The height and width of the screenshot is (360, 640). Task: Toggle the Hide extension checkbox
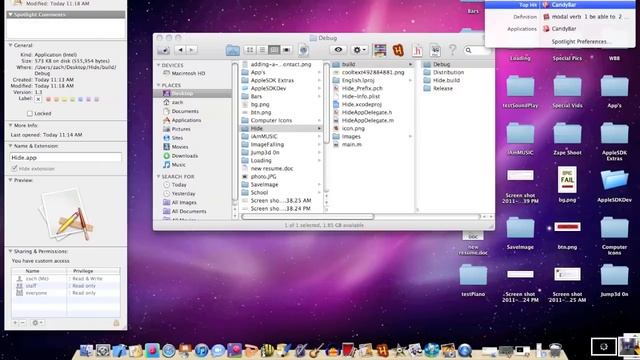pos(15,168)
